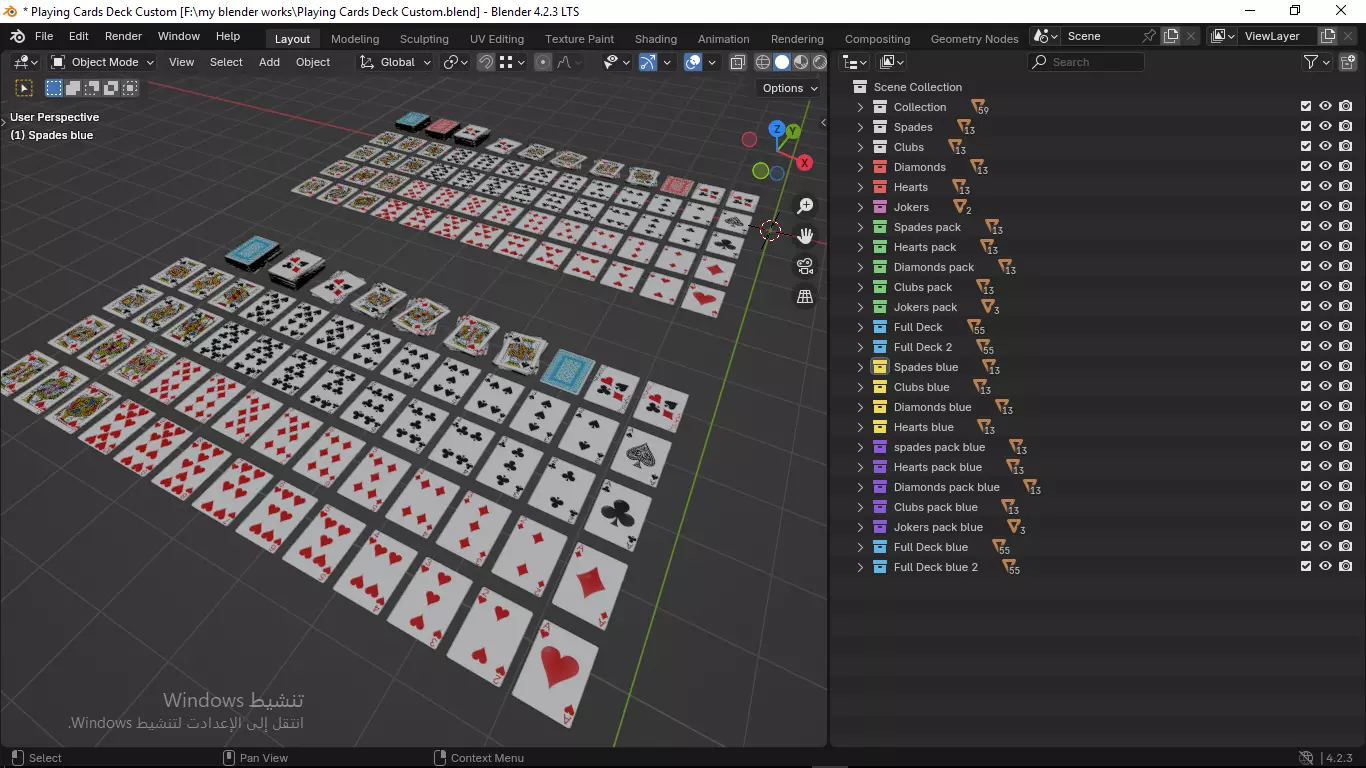The height and width of the screenshot is (768, 1366).
Task: Toggle proportional editing icon
Action: (x=543, y=62)
